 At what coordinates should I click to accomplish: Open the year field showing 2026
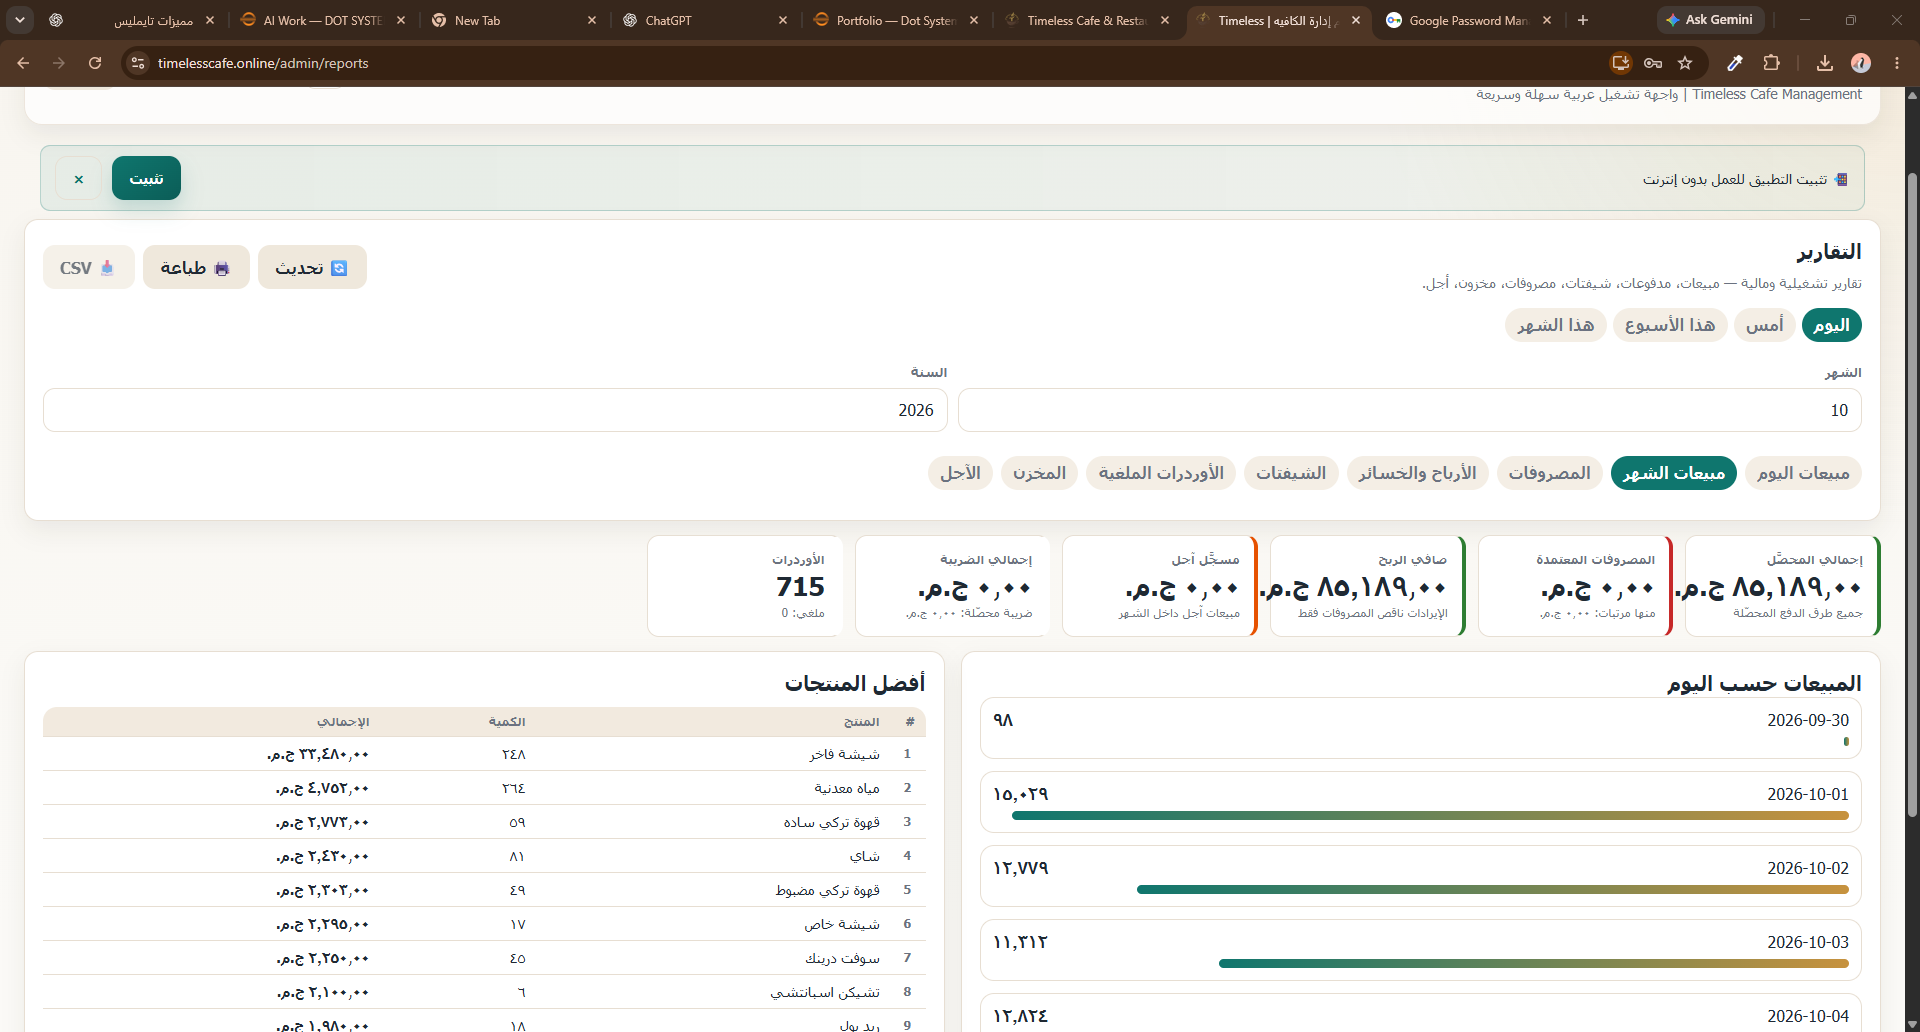(x=495, y=410)
